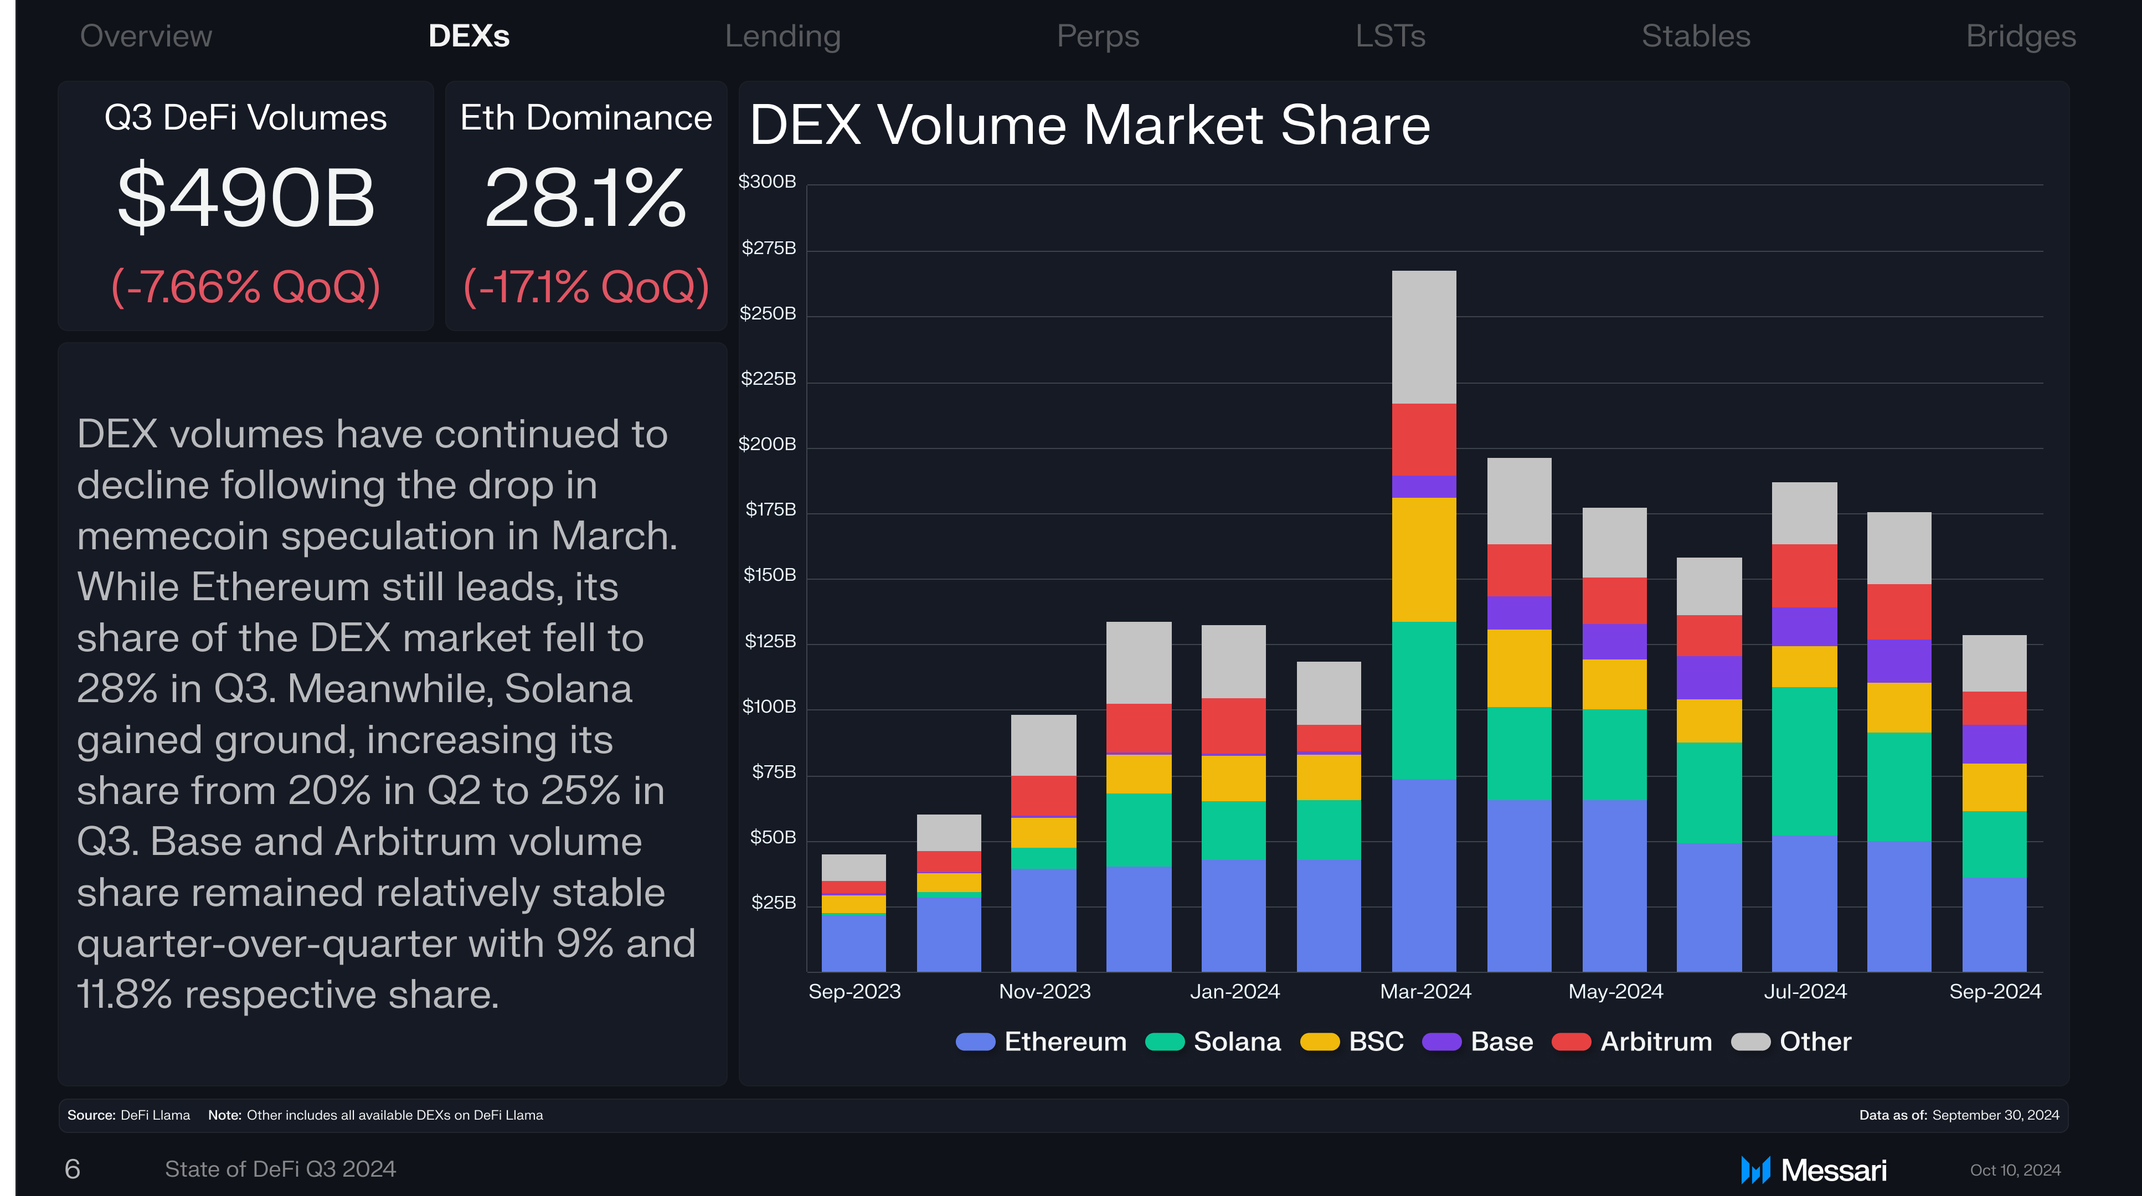The height and width of the screenshot is (1196, 2142).
Task: Click the (-7.66% QoQ) change value
Action: pos(246,287)
